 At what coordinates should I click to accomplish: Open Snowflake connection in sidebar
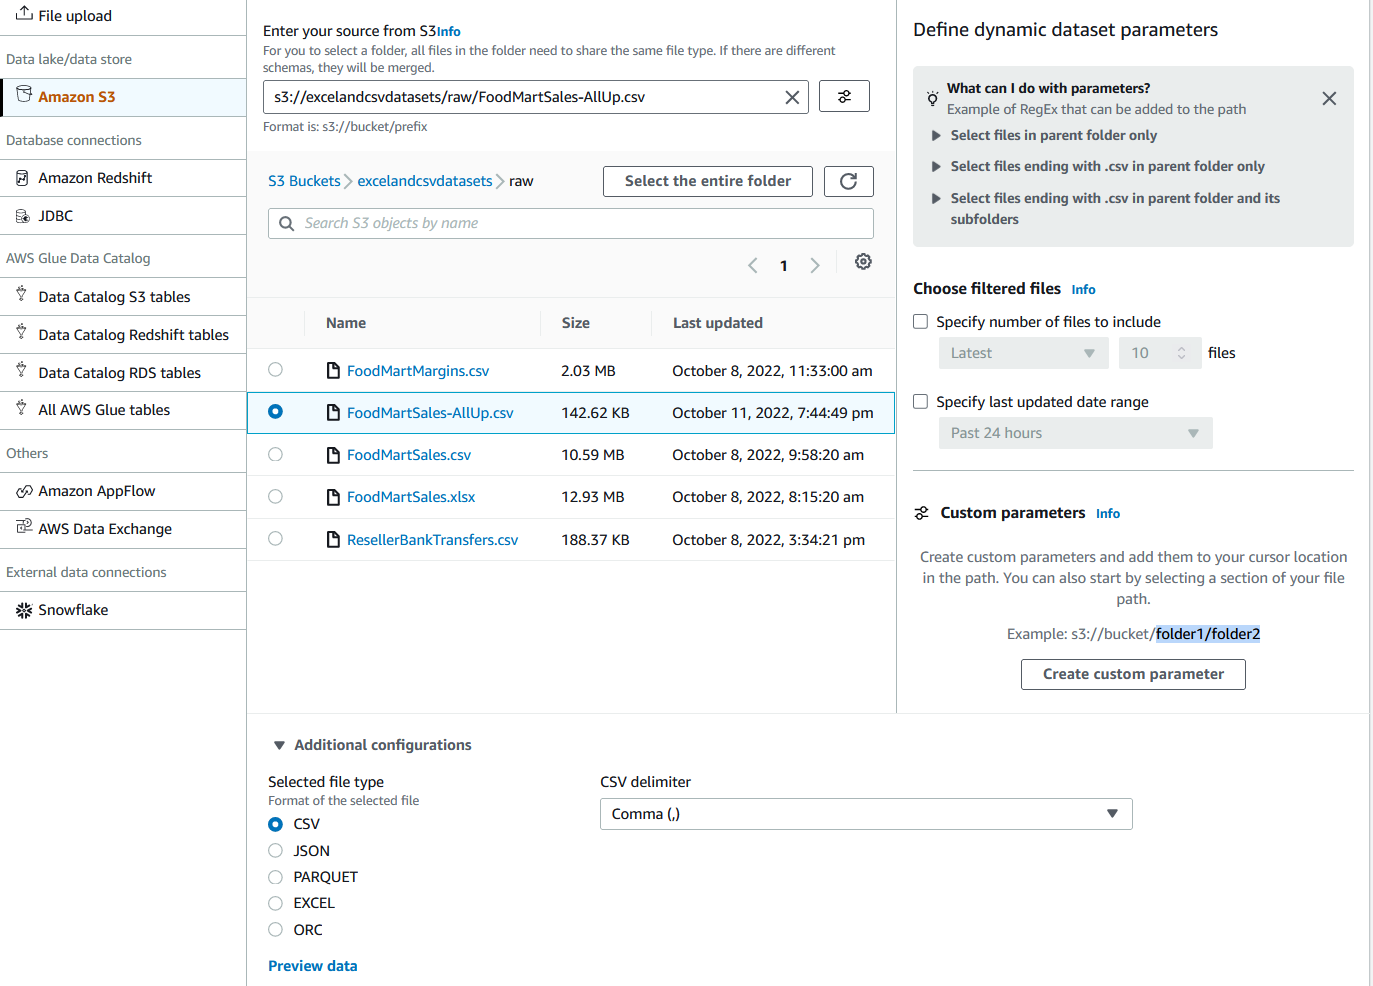[x=123, y=610]
